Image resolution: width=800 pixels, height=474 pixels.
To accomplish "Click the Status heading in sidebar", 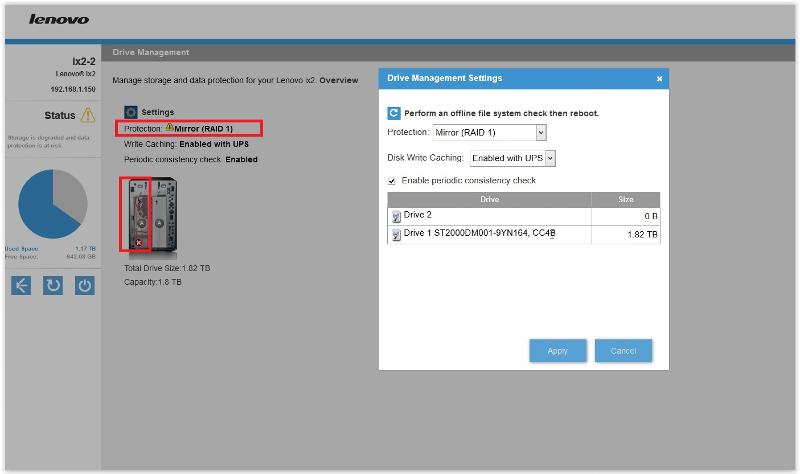I will (x=60, y=115).
